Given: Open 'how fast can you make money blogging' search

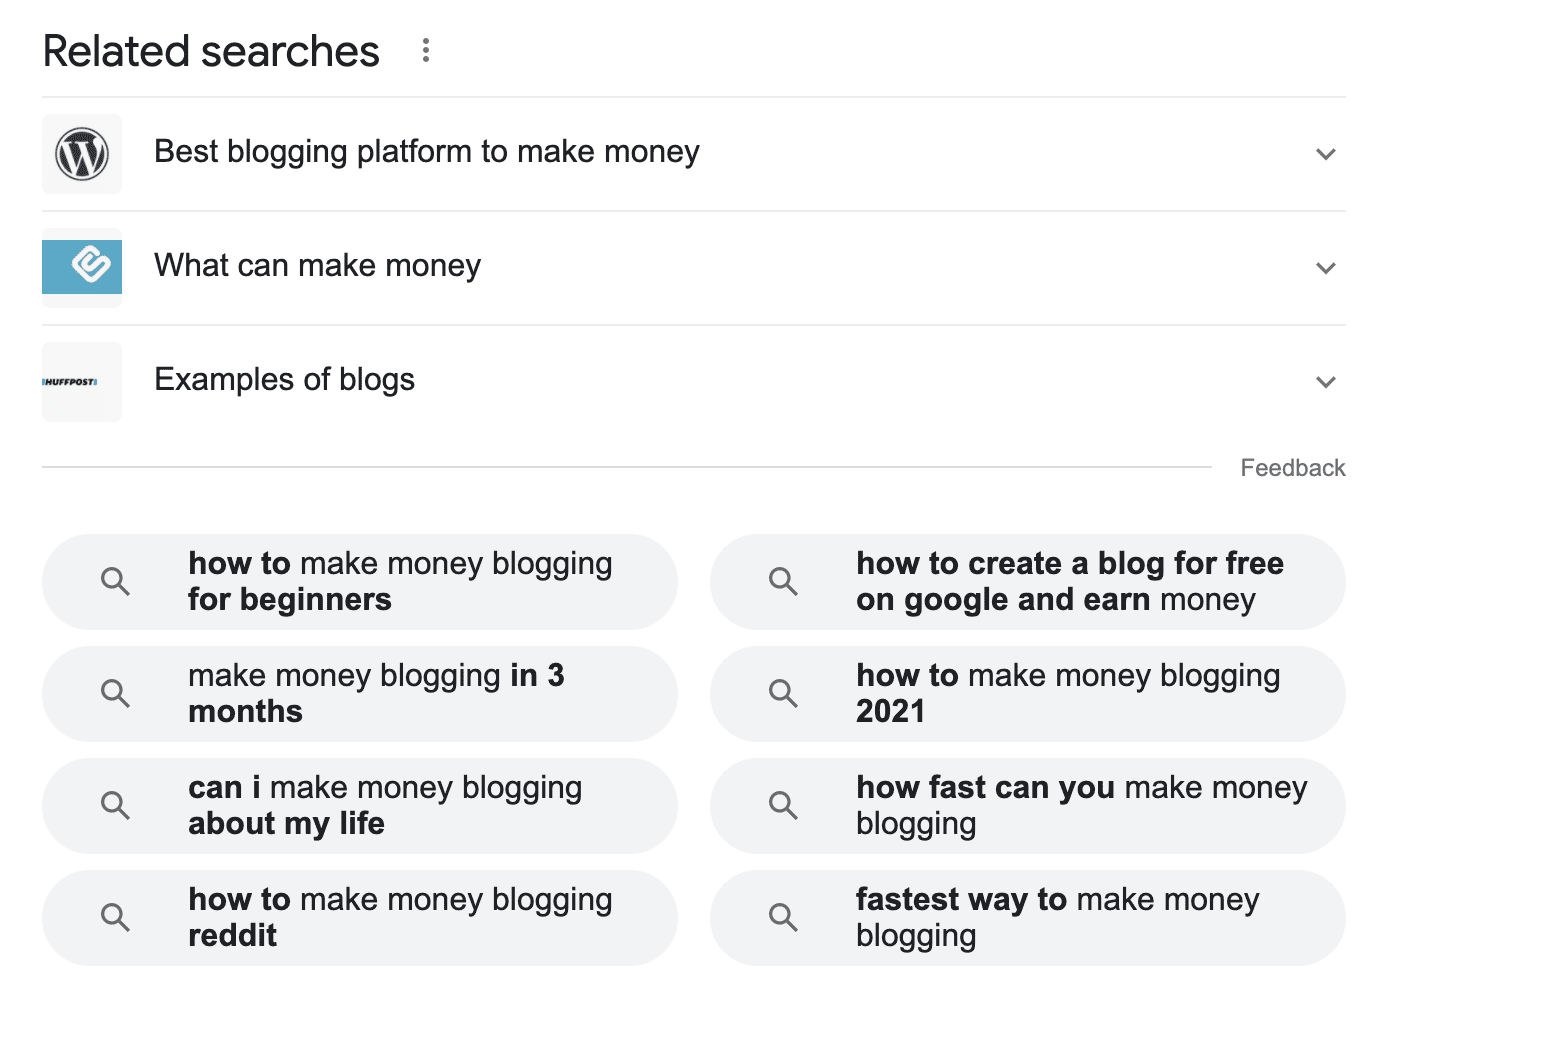Looking at the screenshot, I should tap(1080, 805).
